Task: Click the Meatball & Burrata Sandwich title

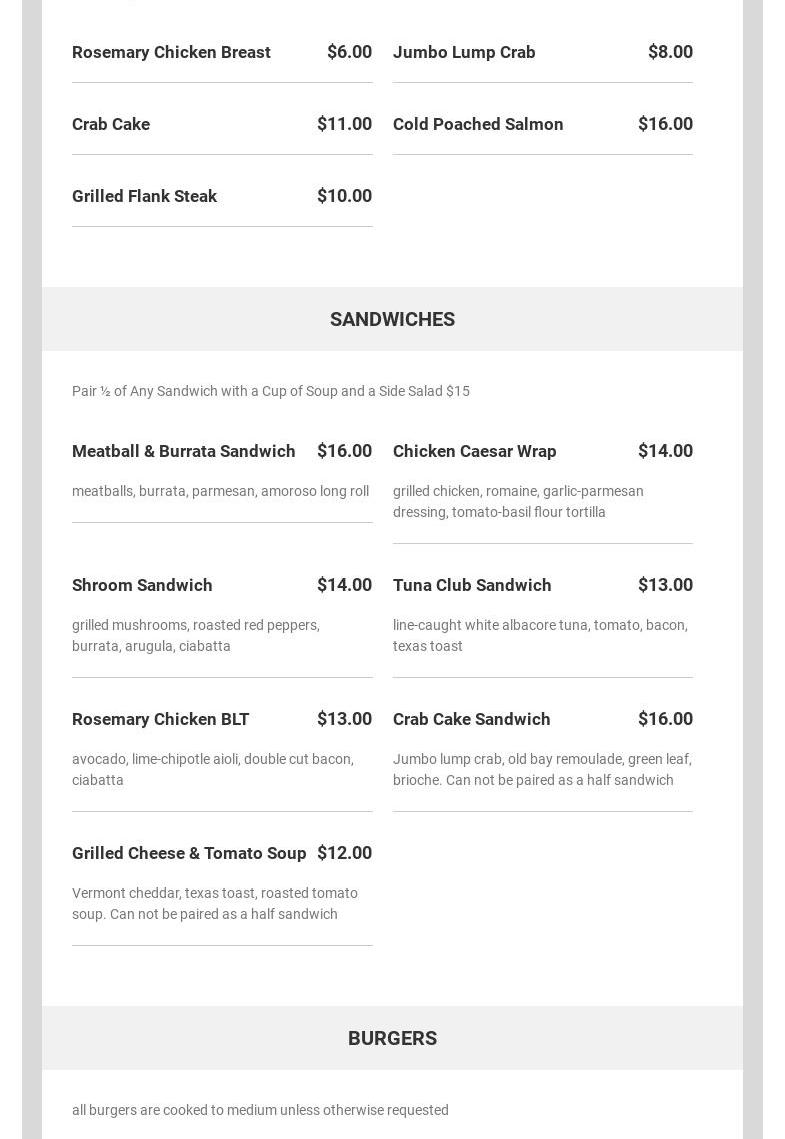Action: click(183, 451)
